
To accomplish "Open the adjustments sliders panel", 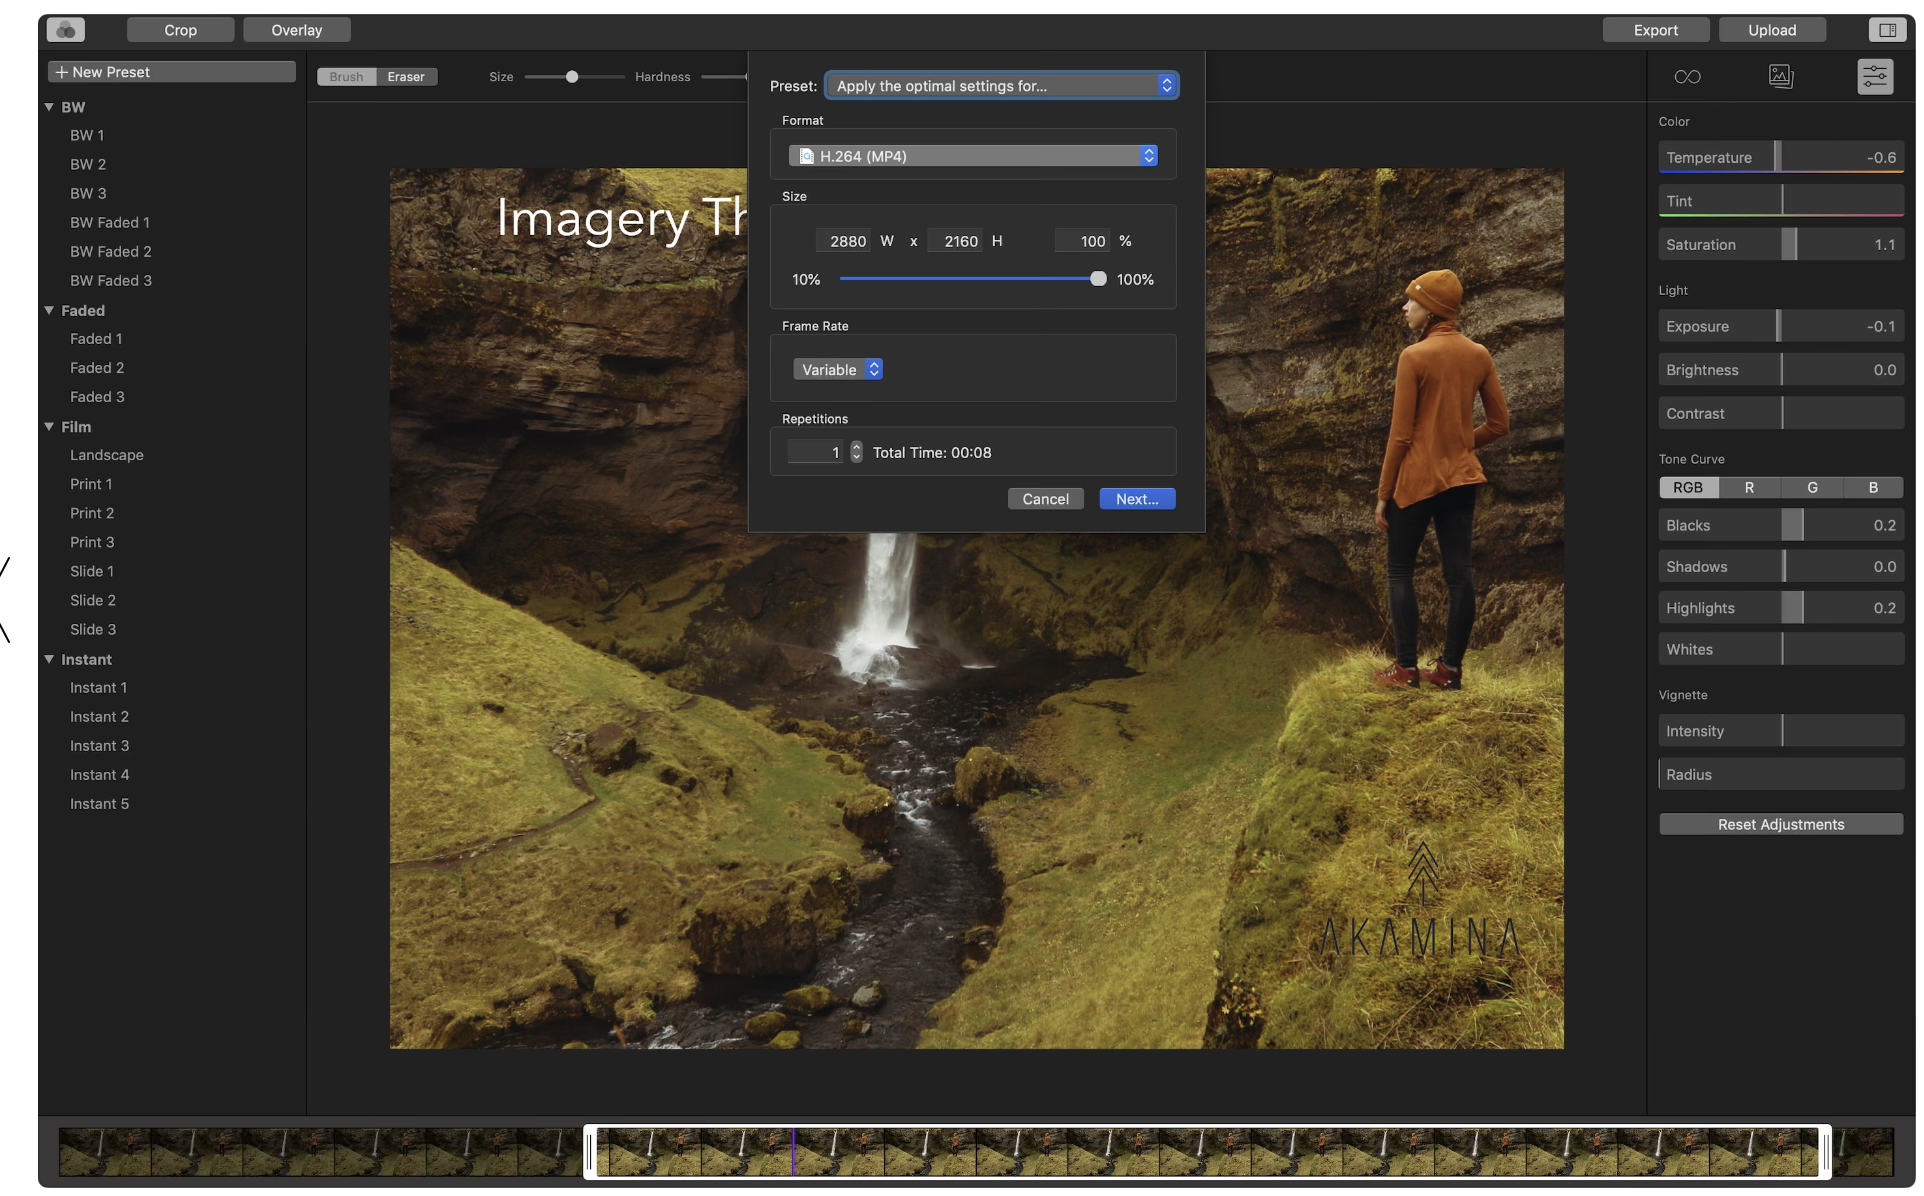I will pyautogui.click(x=1874, y=77).
